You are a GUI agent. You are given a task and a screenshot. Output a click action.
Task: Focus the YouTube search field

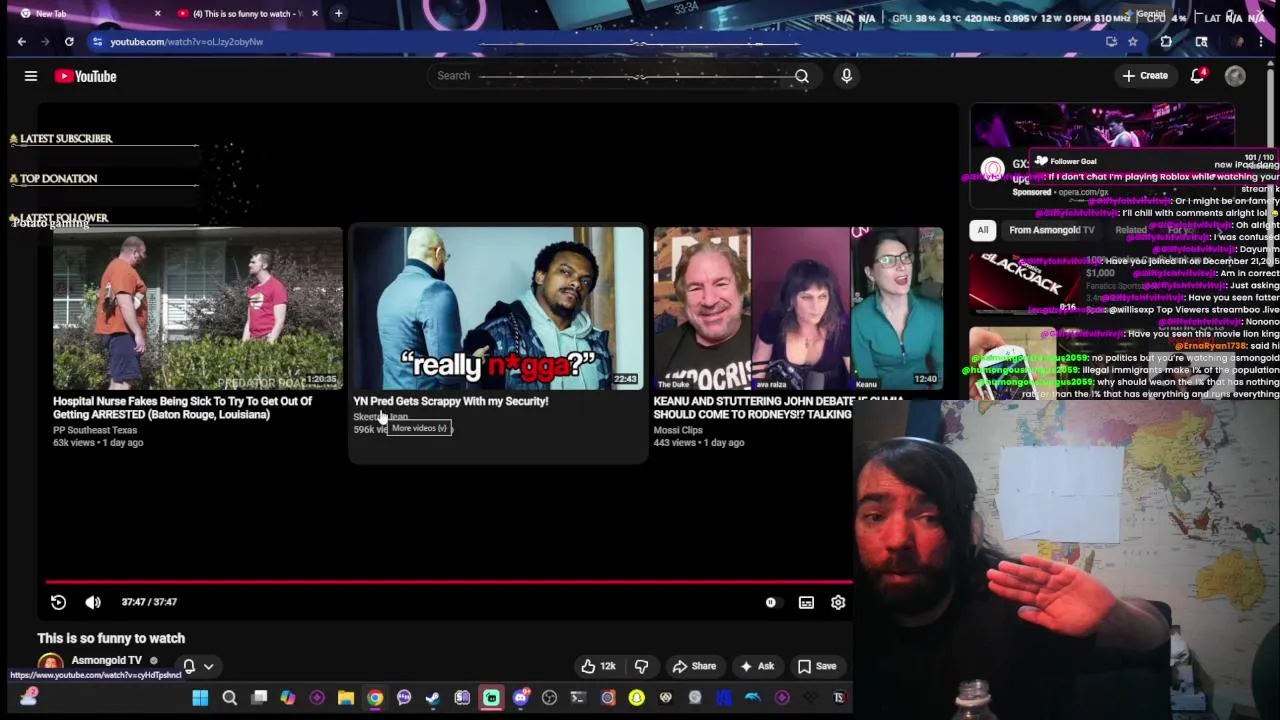click(610, 76)
